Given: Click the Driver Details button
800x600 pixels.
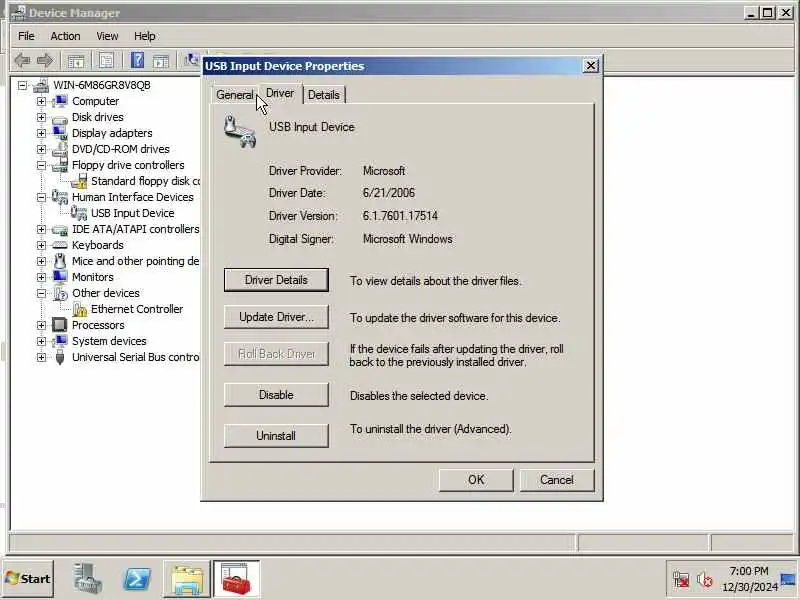Looking at the screenshot, I should click(276, 280).
